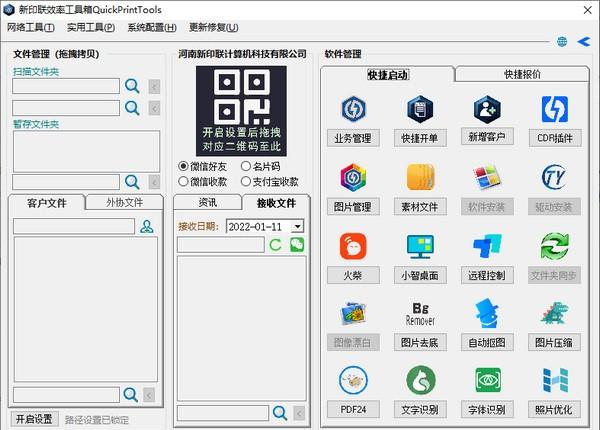Select the 微信收款 radio button
Viewport: 600px width, 430px height.
[x=183, y=181]
